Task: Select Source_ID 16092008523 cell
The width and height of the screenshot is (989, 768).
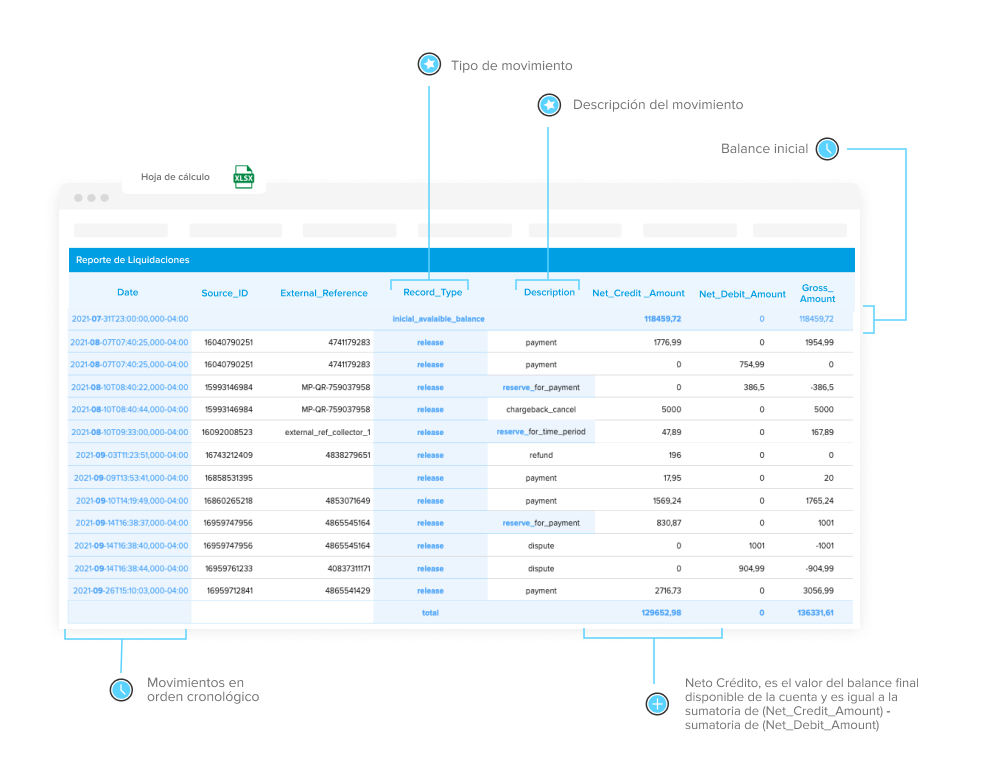Action: (x=227, y=433)
